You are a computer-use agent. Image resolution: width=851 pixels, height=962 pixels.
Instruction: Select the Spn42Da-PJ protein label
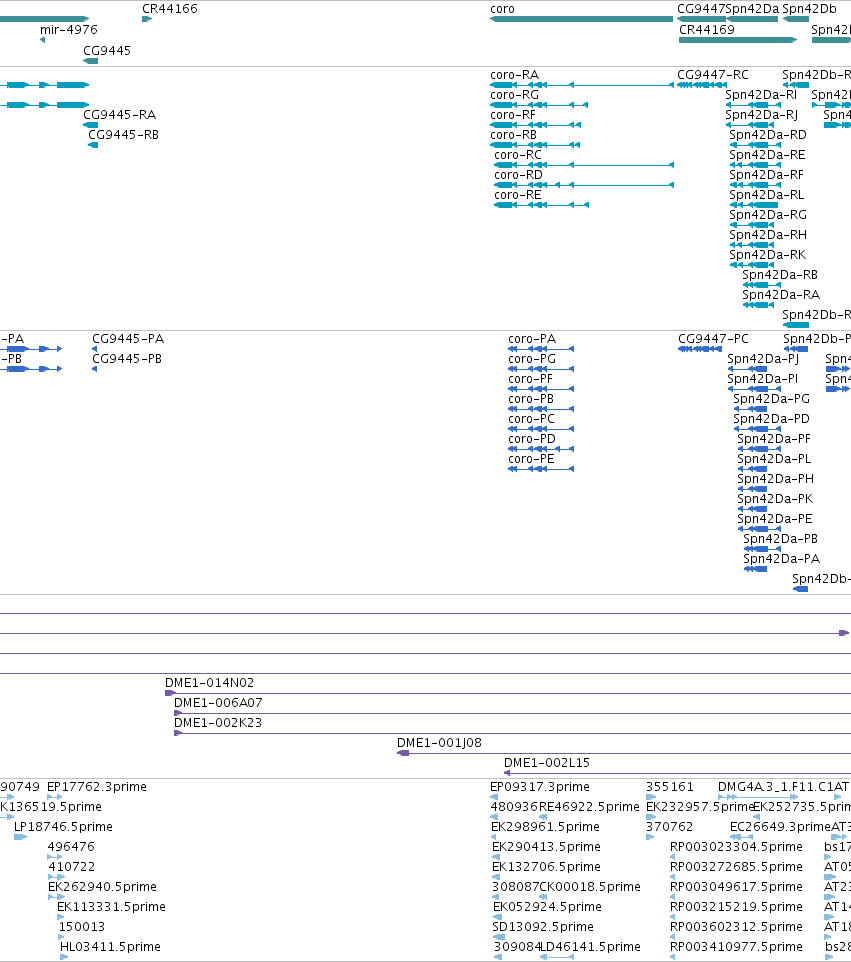(763, 358)
